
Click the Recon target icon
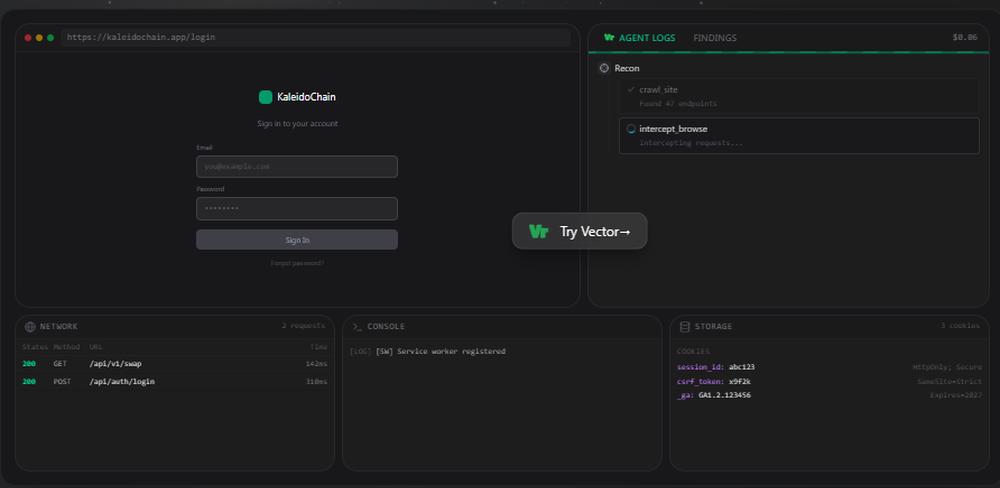click(605, 68)
